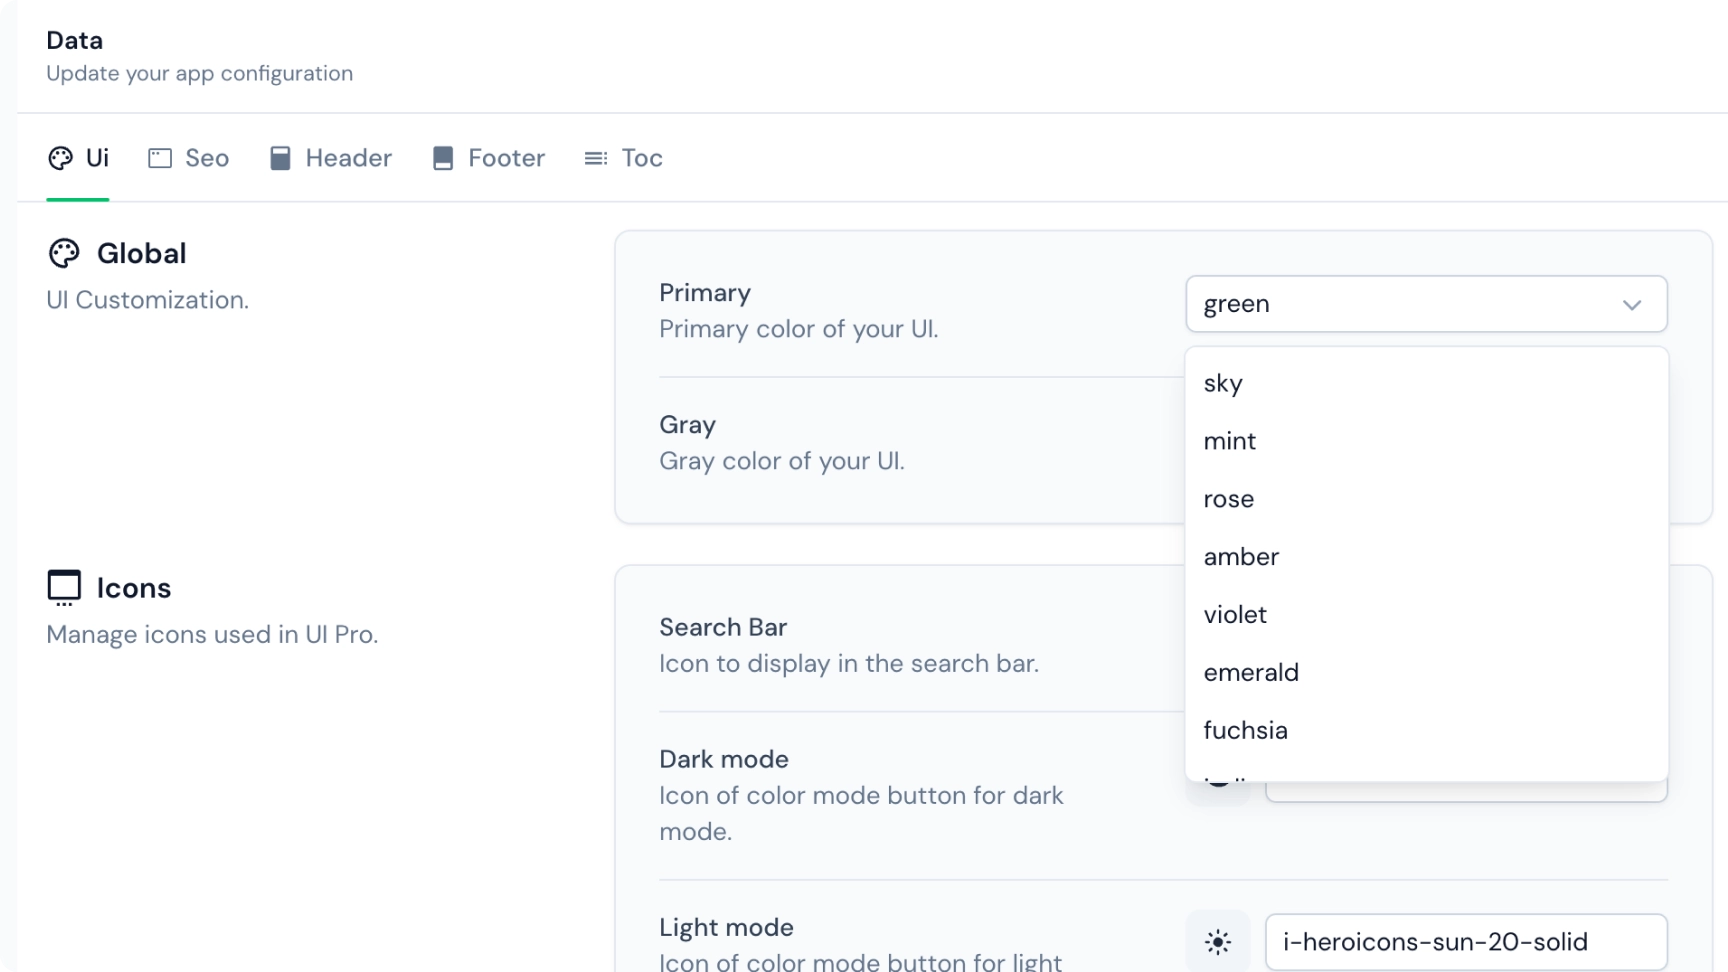Select the violet option
1728x972 pixels.
(1236, 614)
